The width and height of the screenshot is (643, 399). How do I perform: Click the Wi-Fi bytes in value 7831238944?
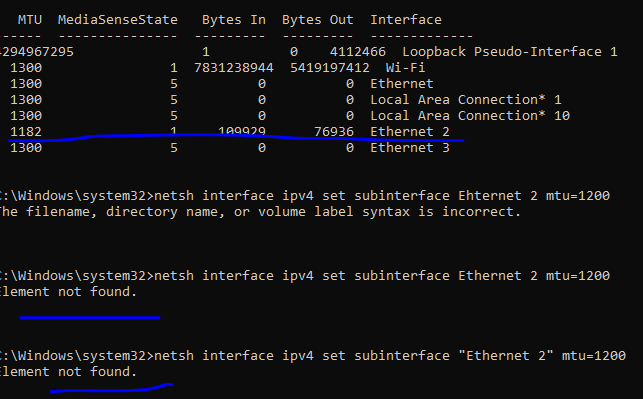pos(234,68)
